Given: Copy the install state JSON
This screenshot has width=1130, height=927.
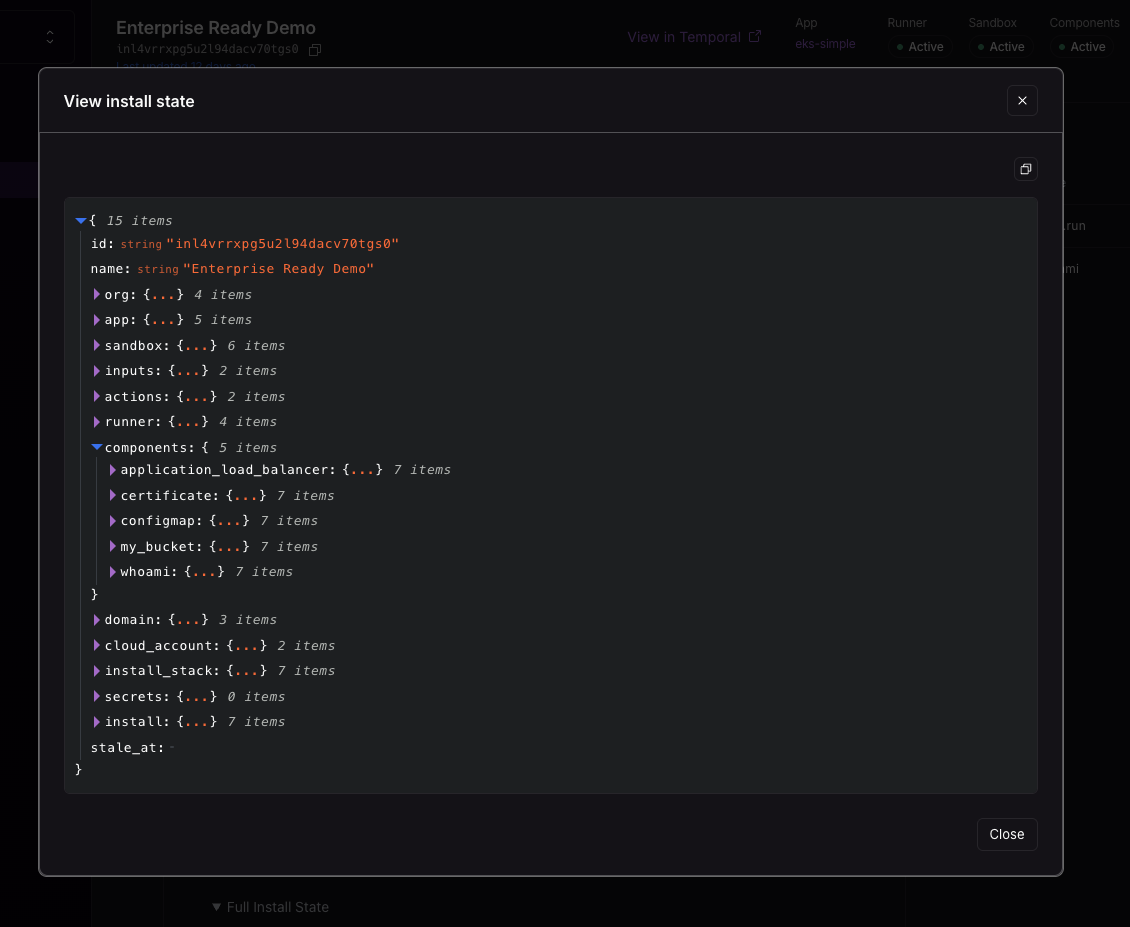Looking at the screenshot, I should coord(1026,169).
